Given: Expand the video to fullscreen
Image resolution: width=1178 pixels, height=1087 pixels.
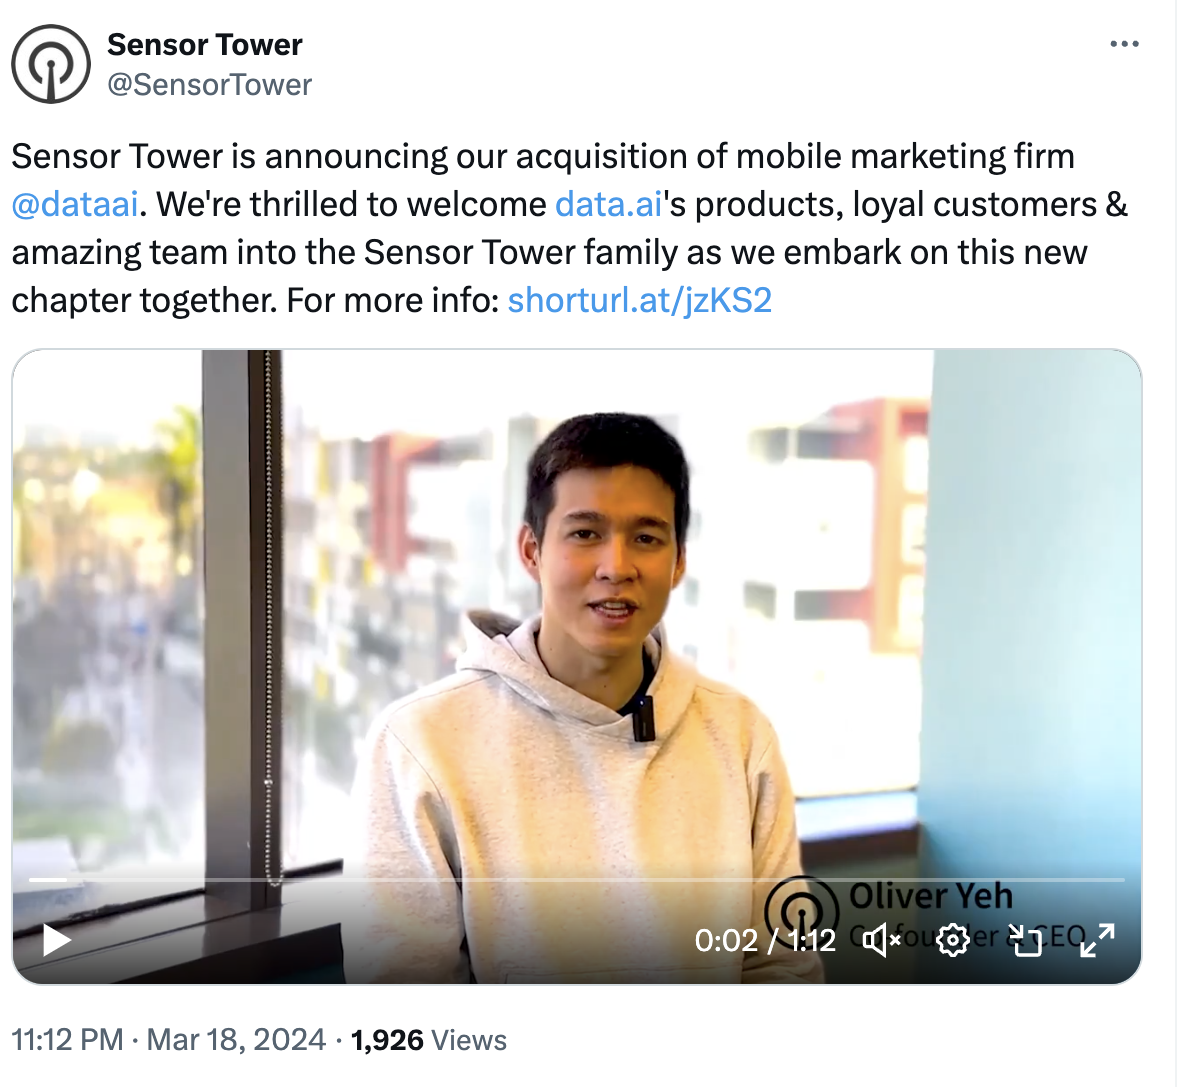Looking at the screenshot, I should click(x=1097, y=940).
